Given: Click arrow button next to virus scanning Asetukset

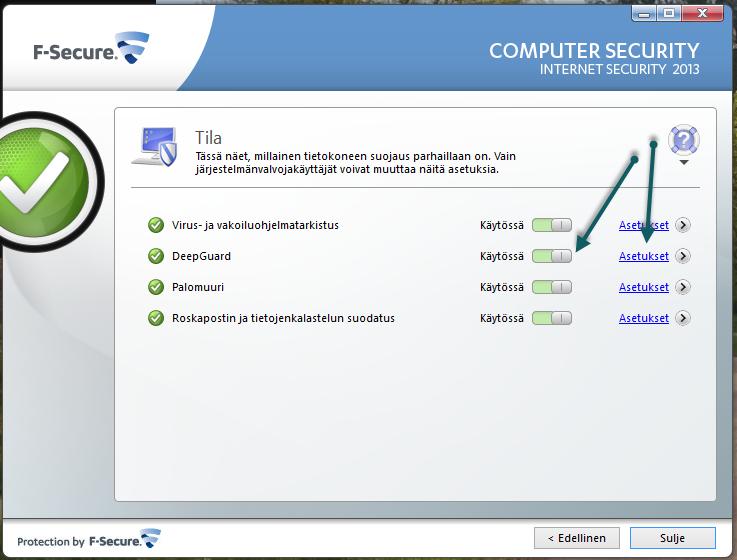Looking at the screenshot, I should 683,225.
